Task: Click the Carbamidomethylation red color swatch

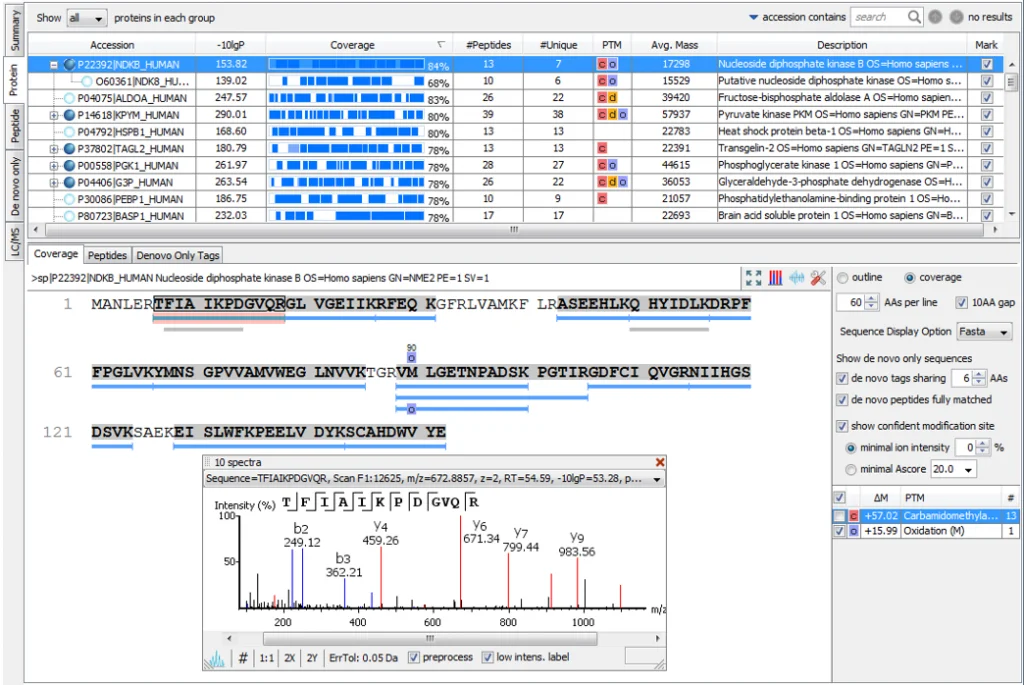Action: click(854, 516)
